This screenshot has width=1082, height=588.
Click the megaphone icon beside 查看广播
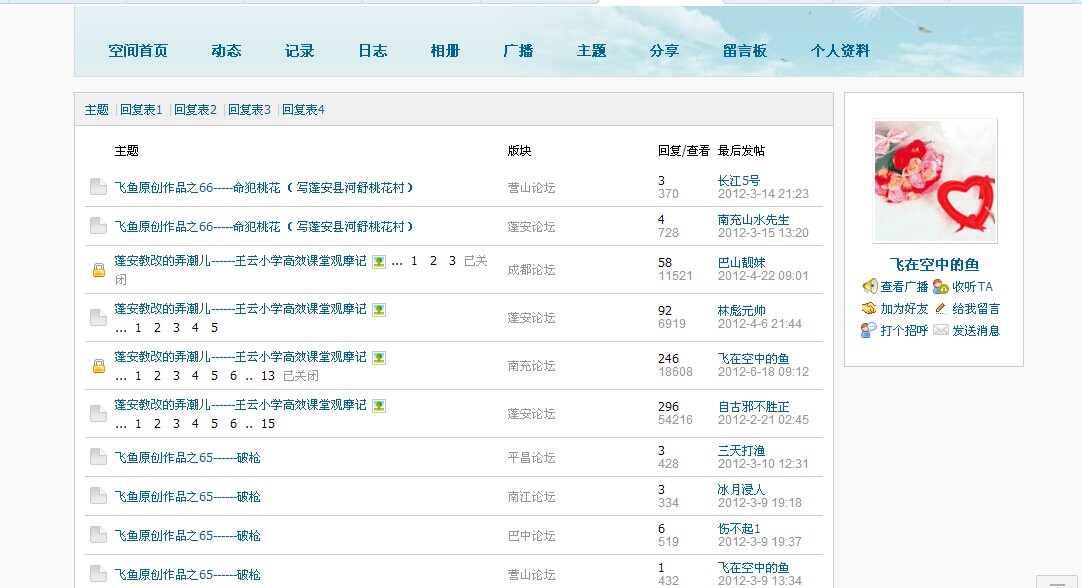869,287
